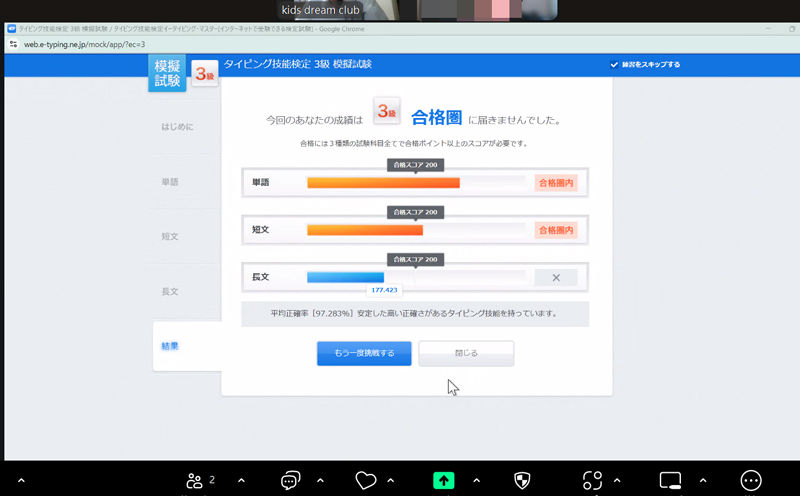Open the host tools shield icon
This screenshot has height=496, width=800.
point(521,480)
